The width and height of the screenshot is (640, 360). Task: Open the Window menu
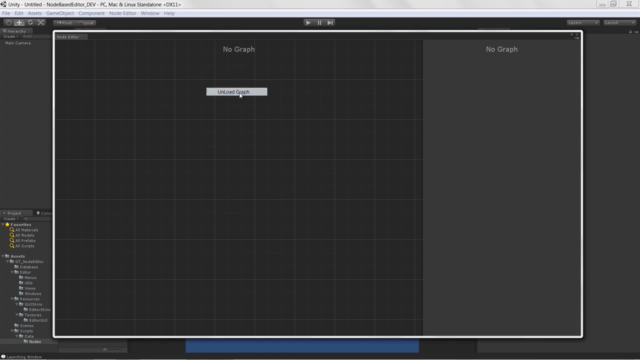pyautogui.click(x=150, y=13)
